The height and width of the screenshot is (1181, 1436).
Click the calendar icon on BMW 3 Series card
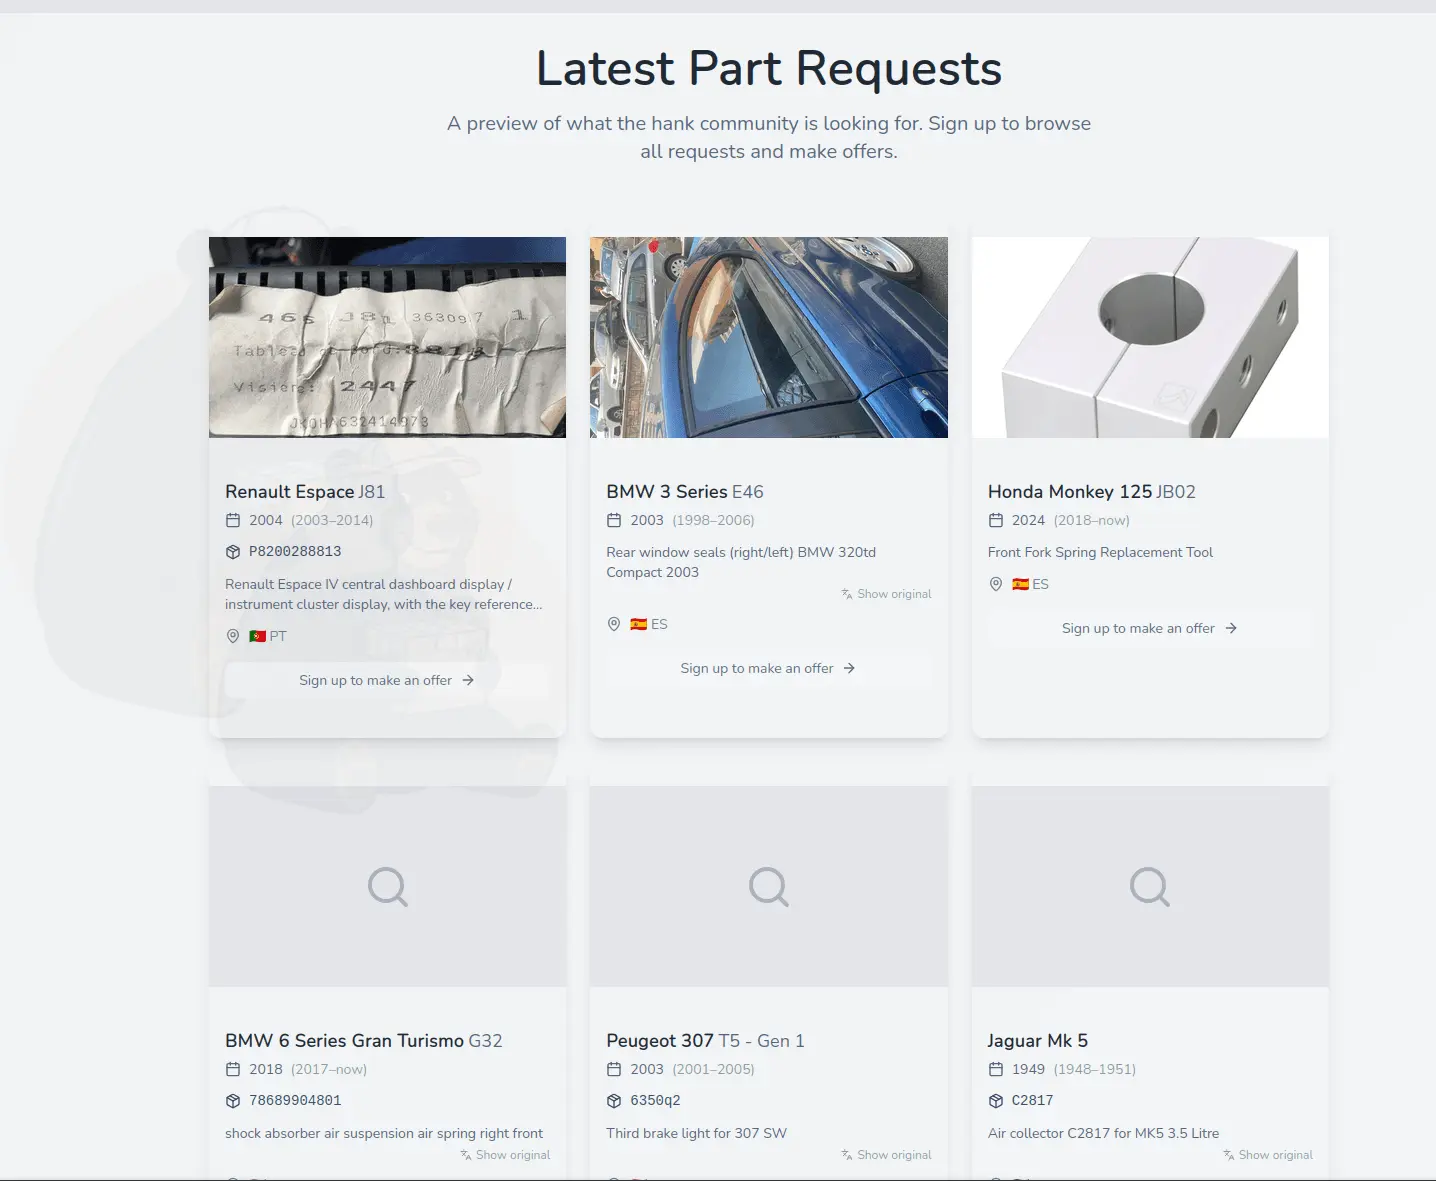(614, 520)
